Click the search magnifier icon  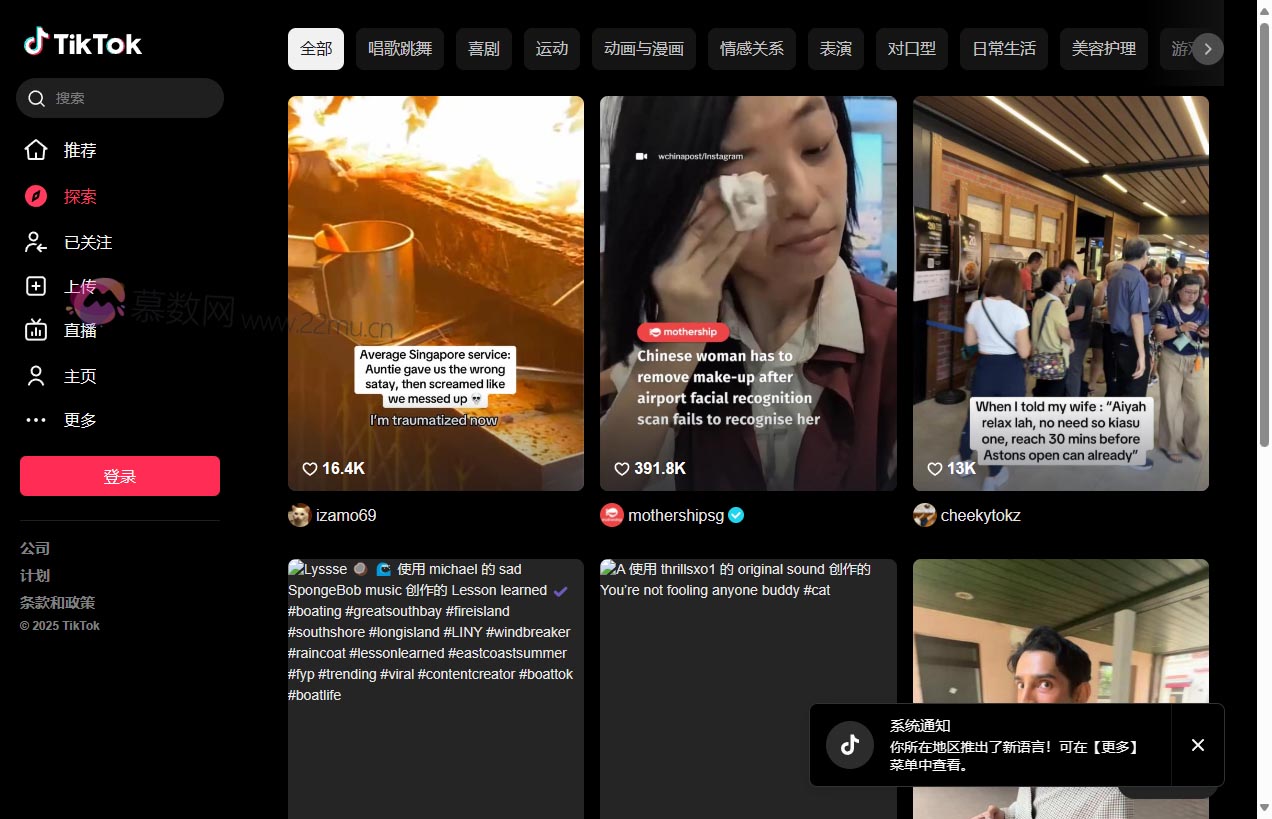(x=37, y=98)
